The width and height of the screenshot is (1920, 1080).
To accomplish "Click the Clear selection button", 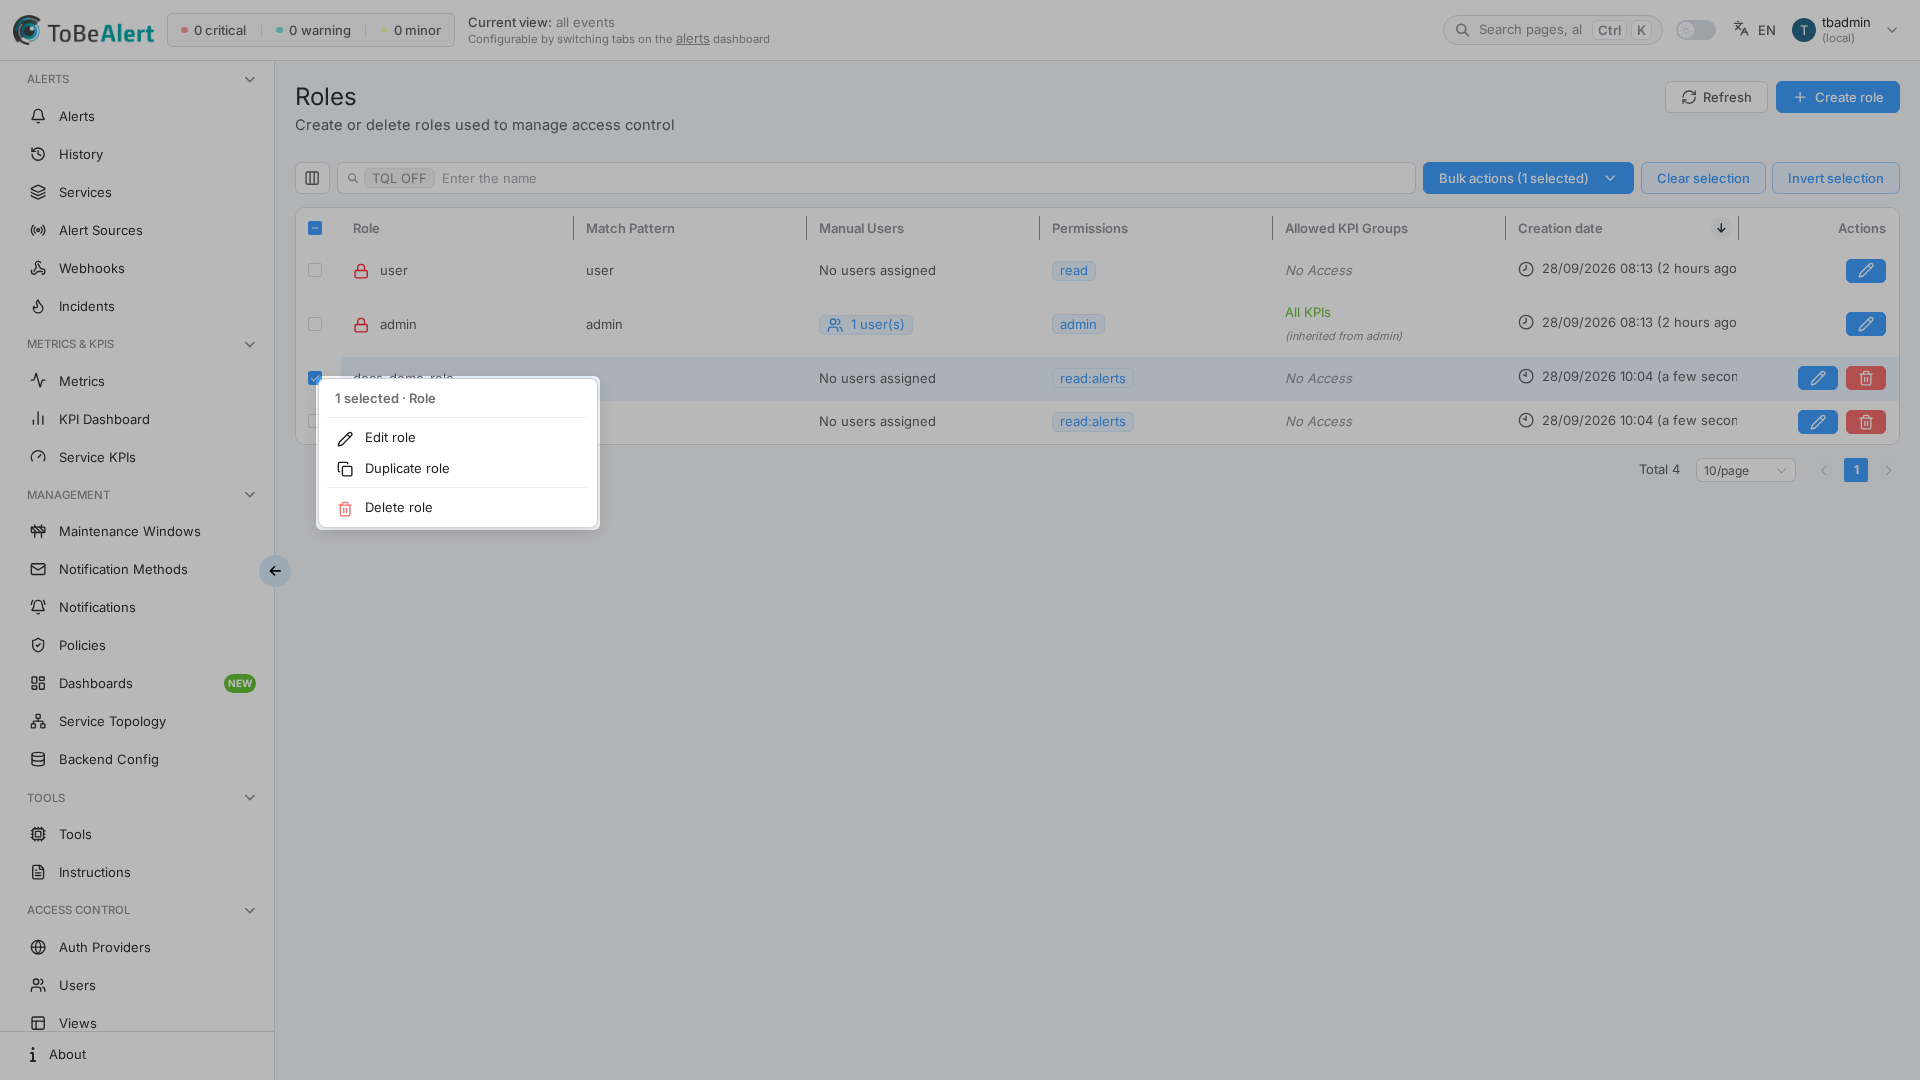I will [1702, 178].
